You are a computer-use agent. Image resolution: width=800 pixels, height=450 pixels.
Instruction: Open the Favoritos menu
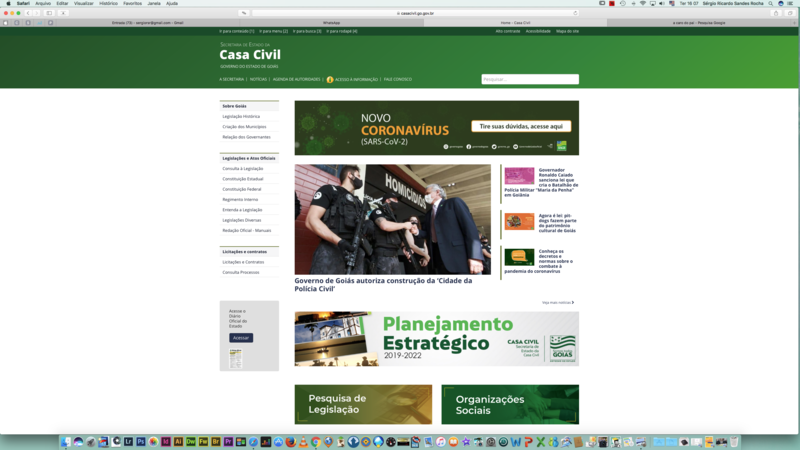click(132, 3)
